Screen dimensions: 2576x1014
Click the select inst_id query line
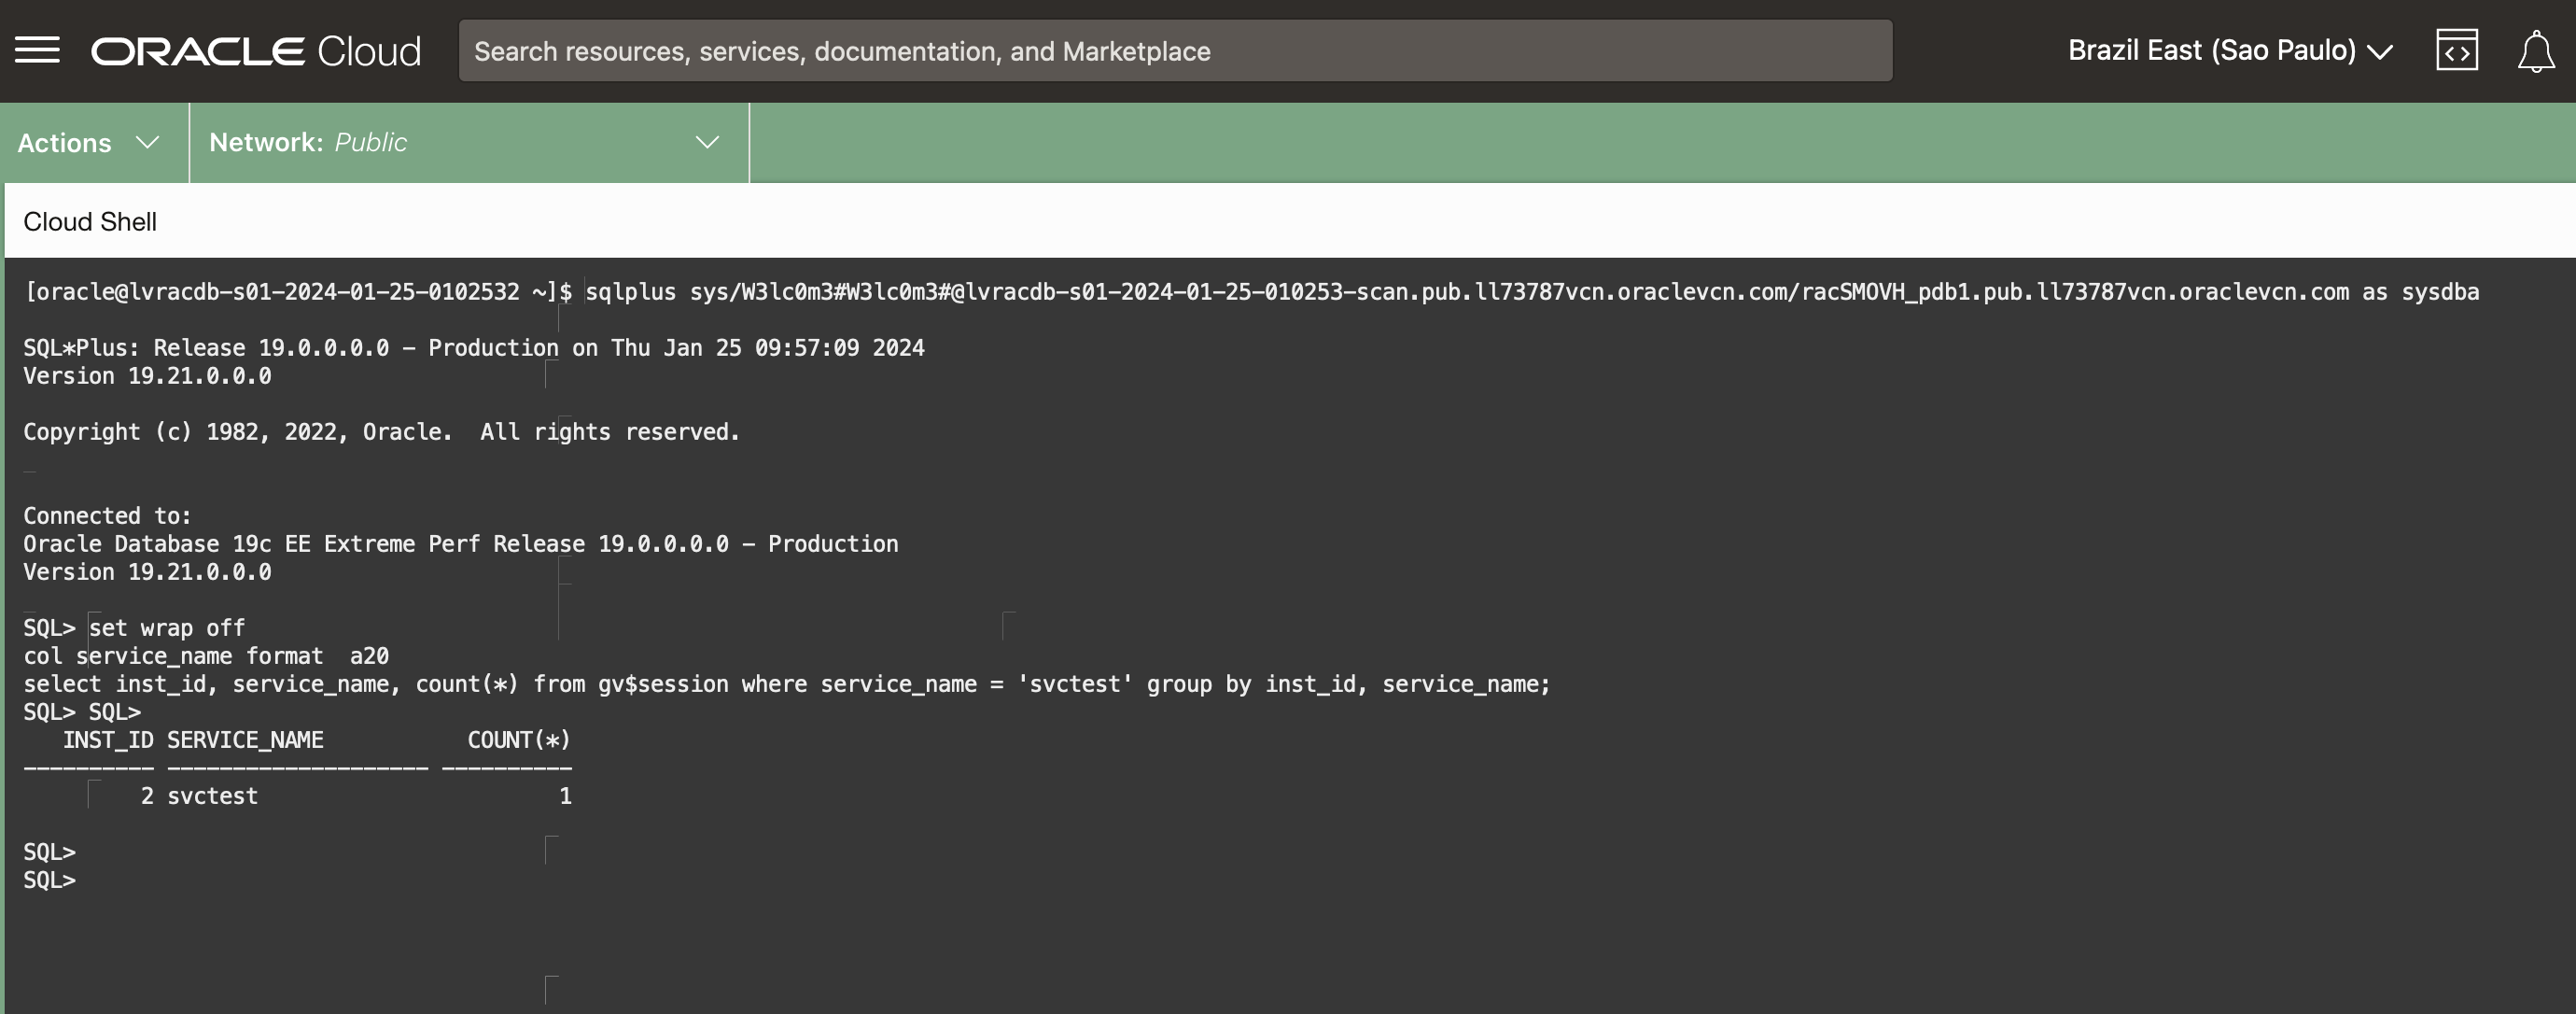786,684
